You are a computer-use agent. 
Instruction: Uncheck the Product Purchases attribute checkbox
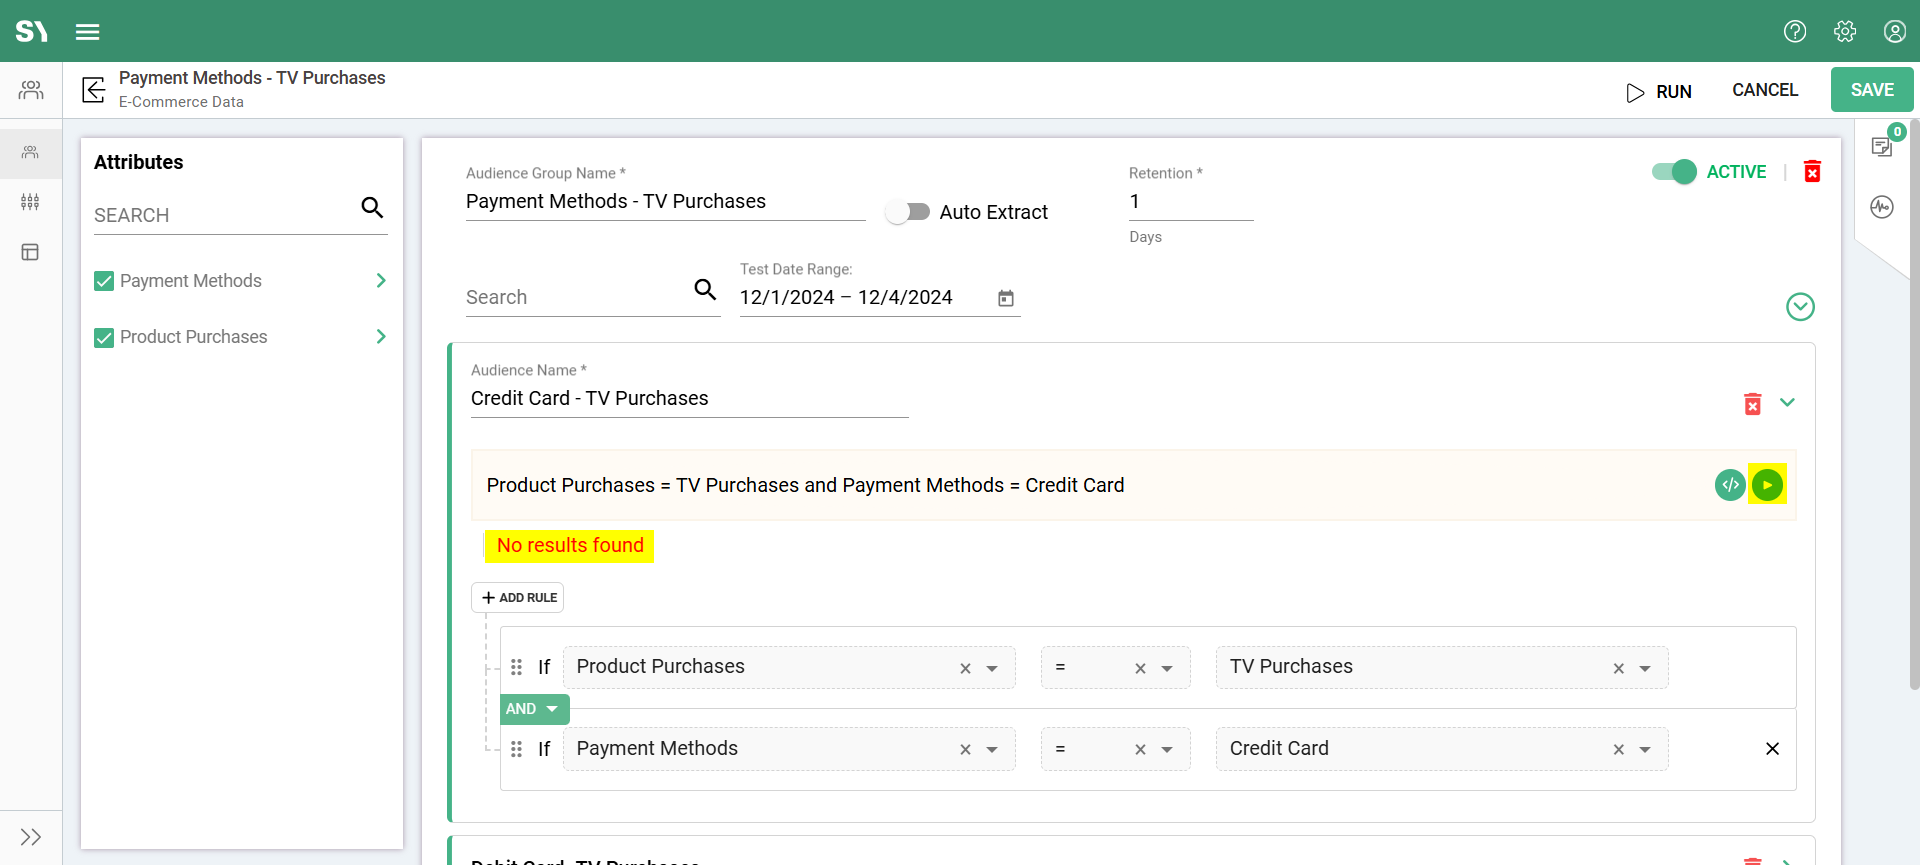[104, 337]
